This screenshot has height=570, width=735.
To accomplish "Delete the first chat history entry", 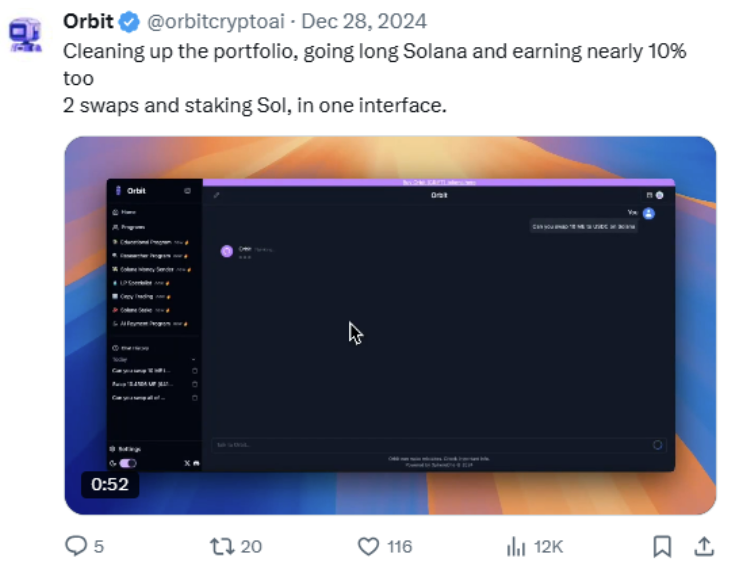I will pyautogui.click(x=195, y=371).
